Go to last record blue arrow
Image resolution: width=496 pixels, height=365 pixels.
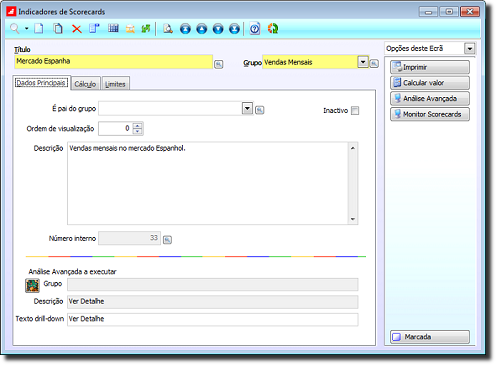click(x=234, y=29)
